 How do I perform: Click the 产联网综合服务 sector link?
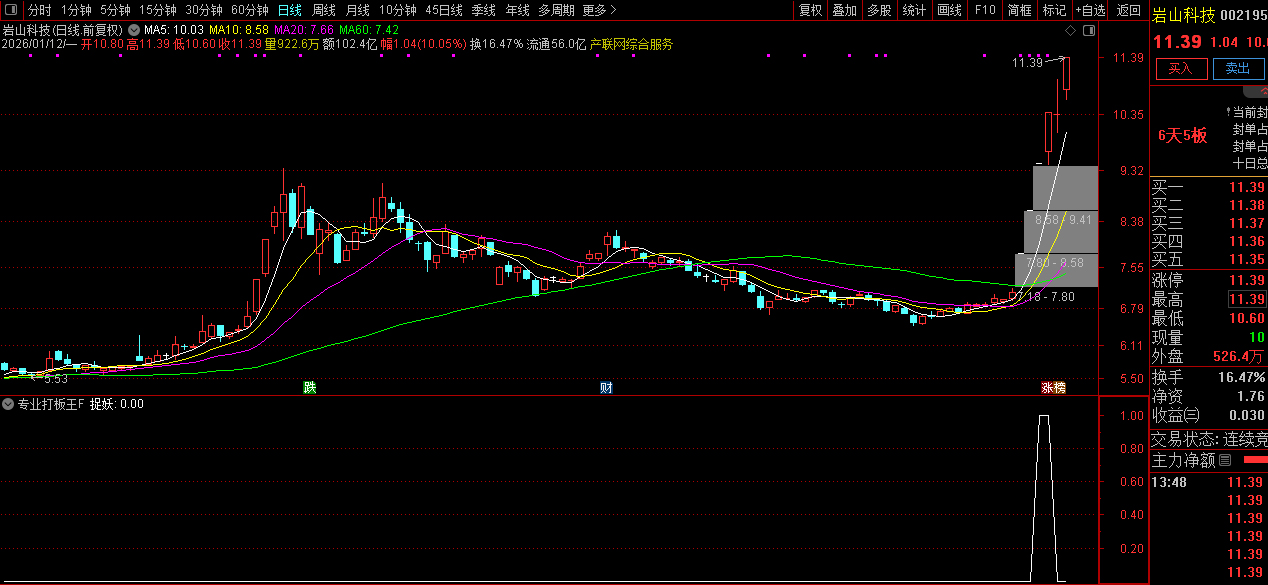point(631,44)
